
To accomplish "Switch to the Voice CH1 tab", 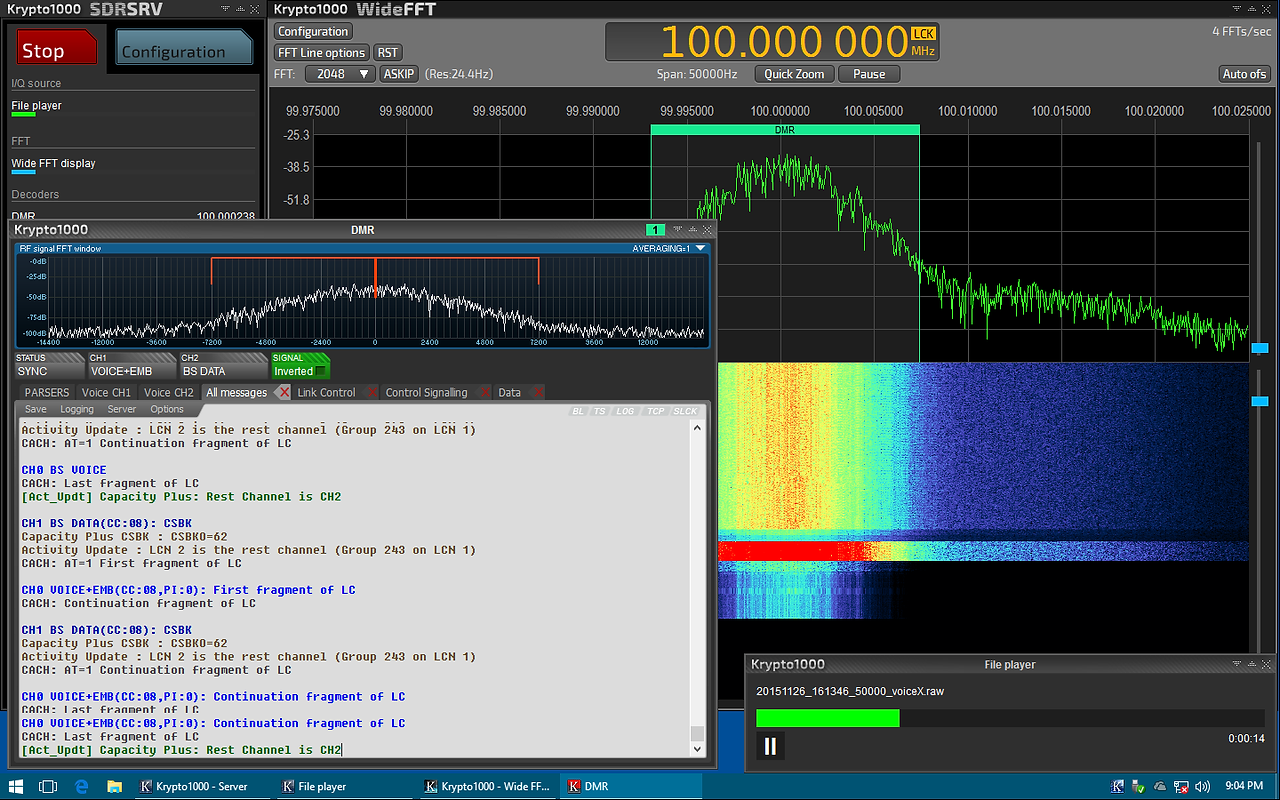I will pyautogui.click(x=106, y=393).
